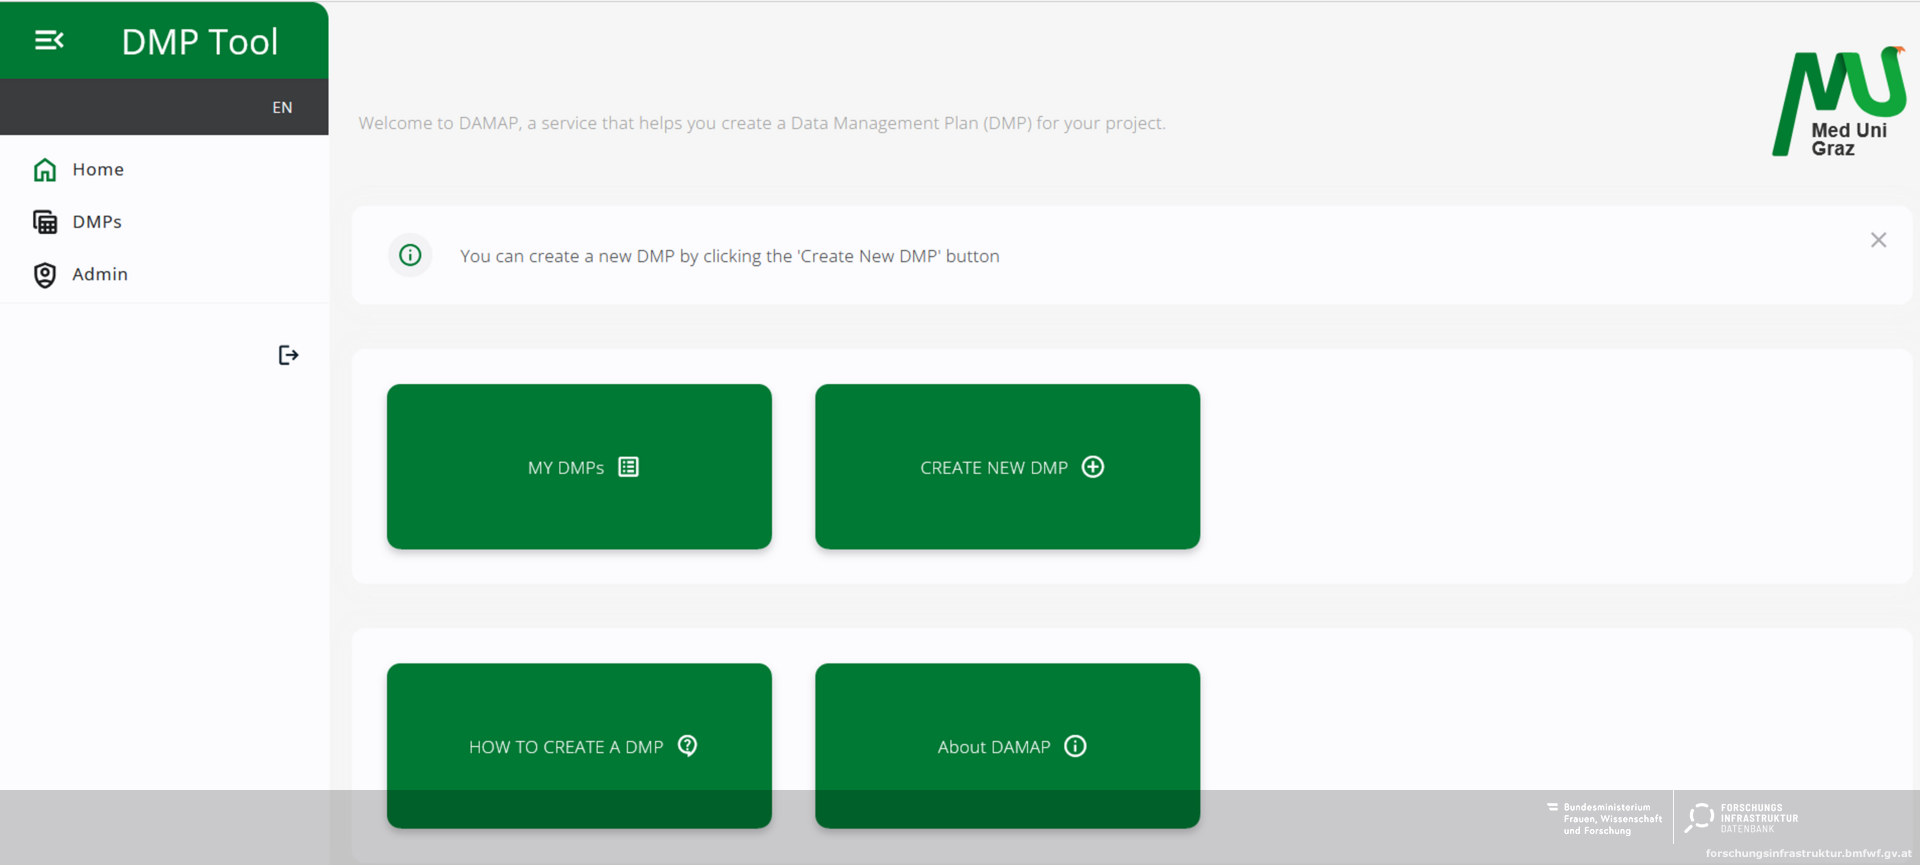This screenshot has width=1920, height=865.
Task: Go to the Home menu item
Action: [98, 170]
